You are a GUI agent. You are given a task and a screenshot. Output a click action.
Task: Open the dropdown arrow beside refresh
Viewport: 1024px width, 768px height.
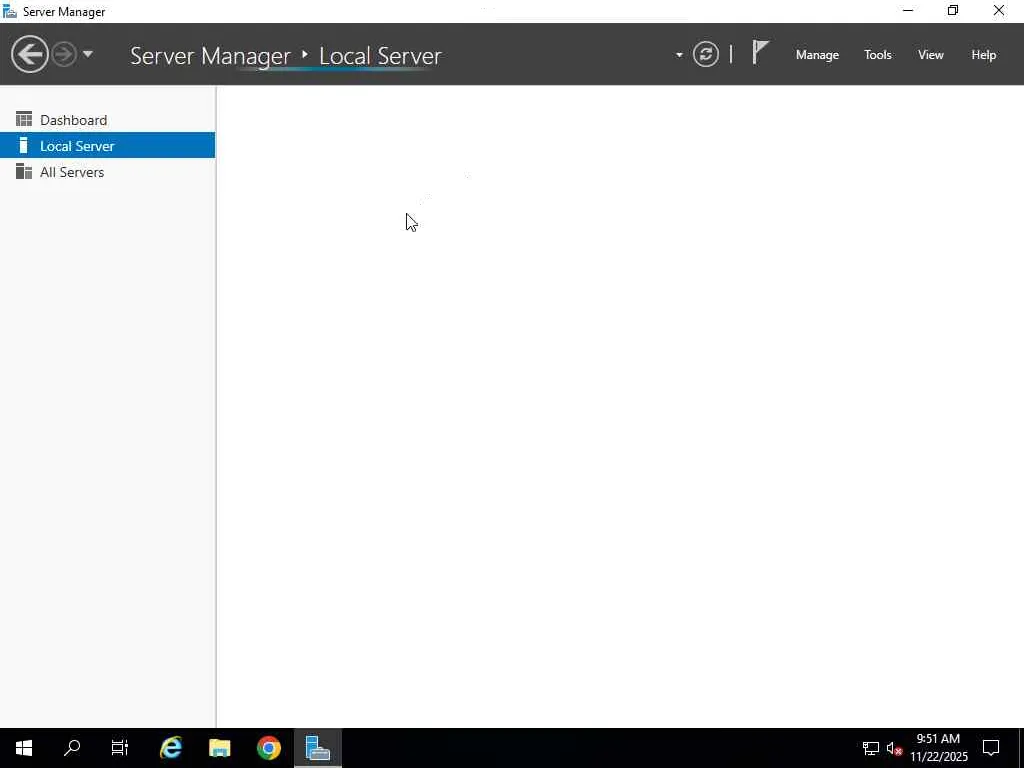(x=679, y=55)
